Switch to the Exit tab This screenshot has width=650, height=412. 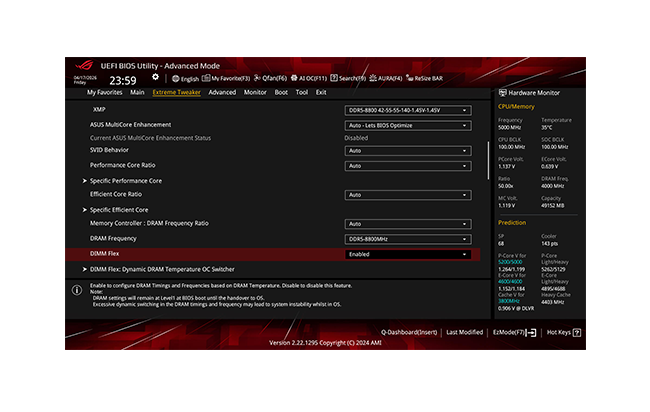321,92
